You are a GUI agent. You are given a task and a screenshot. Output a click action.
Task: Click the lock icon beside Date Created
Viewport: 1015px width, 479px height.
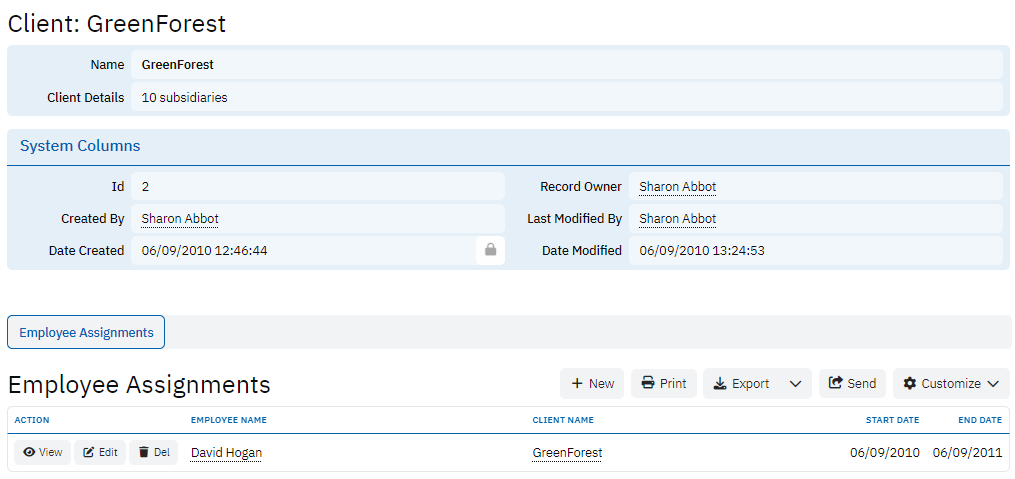pos(490,251)
